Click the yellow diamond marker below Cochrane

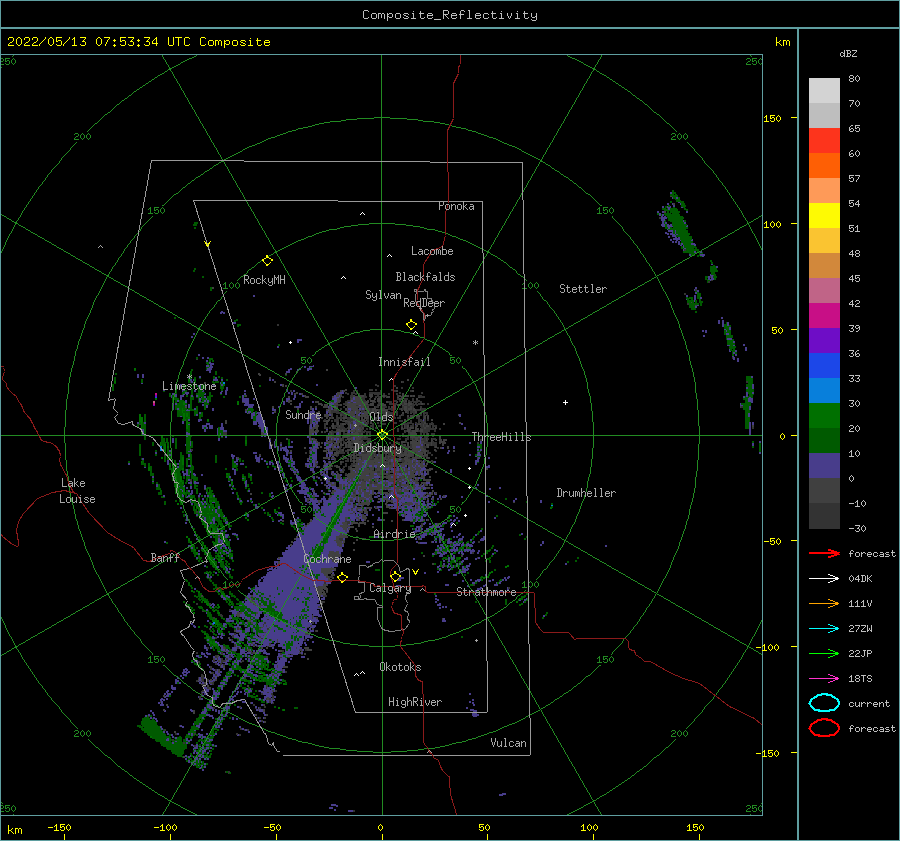pyautogui.click(x=343, y=577)
